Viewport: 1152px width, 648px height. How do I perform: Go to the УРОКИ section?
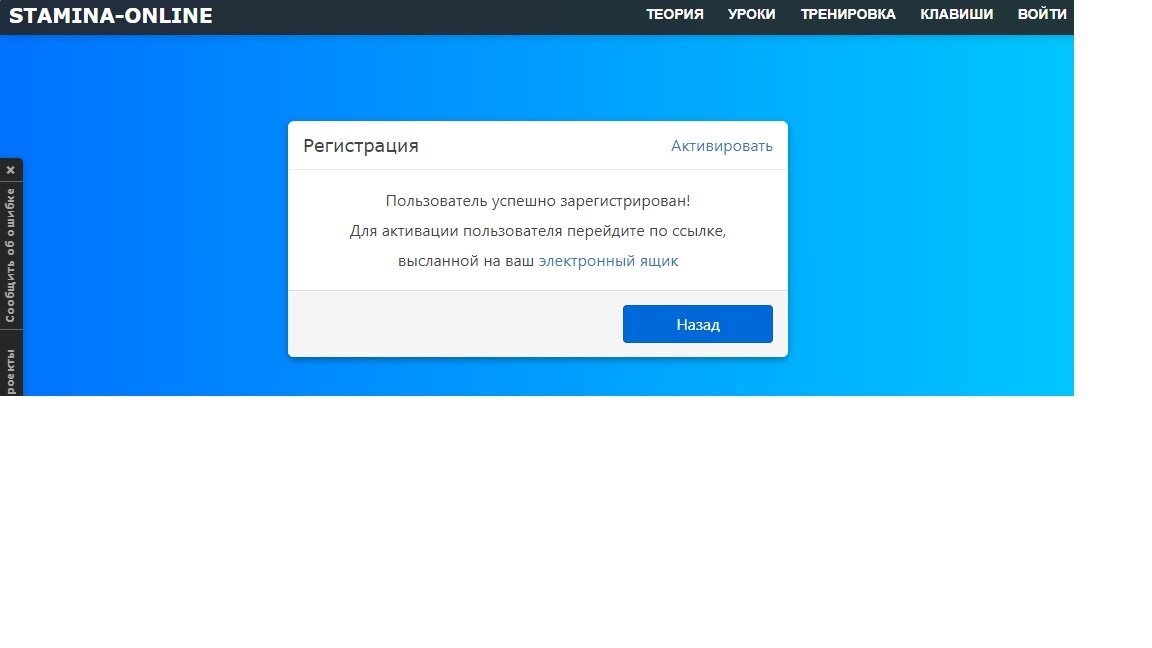pyautogui.click(x=751, y=15)
